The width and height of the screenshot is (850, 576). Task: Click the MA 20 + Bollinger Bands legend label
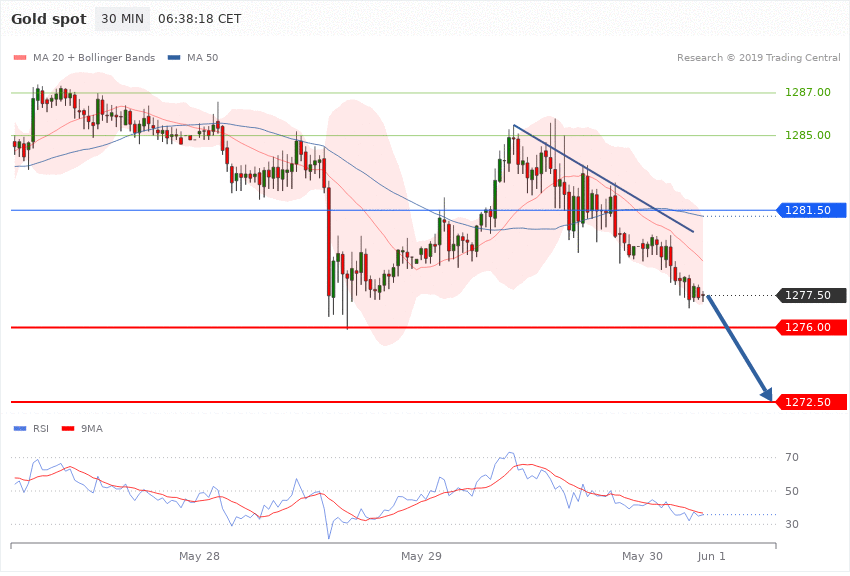point(94,57)
